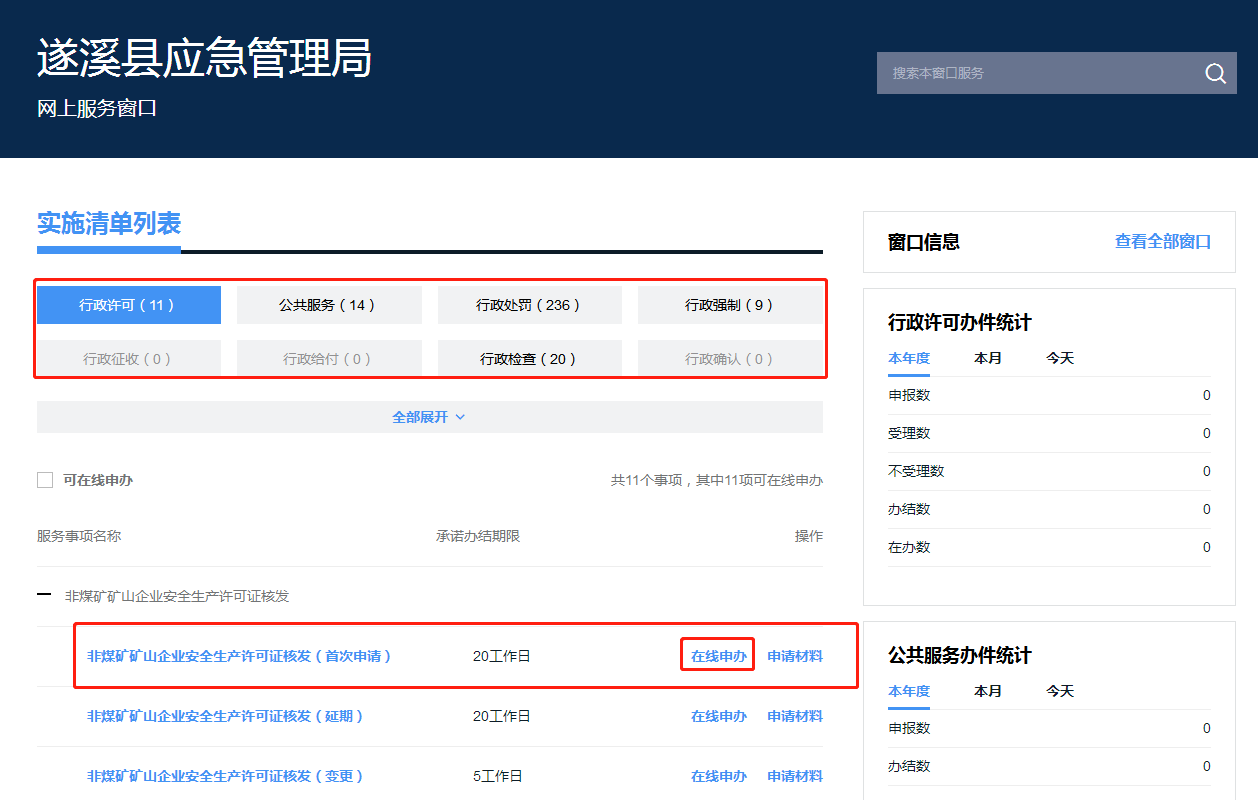Image resolution: width=1258 pixels, height=800 pixels.
Task: Expand the list with 全部展开
Action: 429,417
